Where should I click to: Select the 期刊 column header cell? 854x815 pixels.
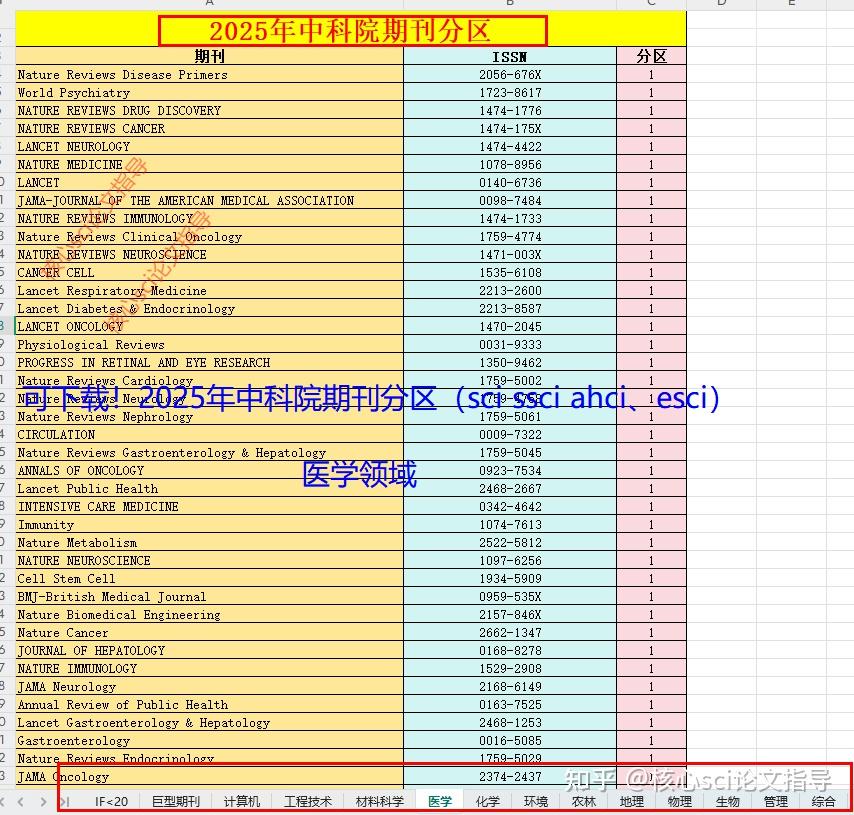(x=208, y=56)
